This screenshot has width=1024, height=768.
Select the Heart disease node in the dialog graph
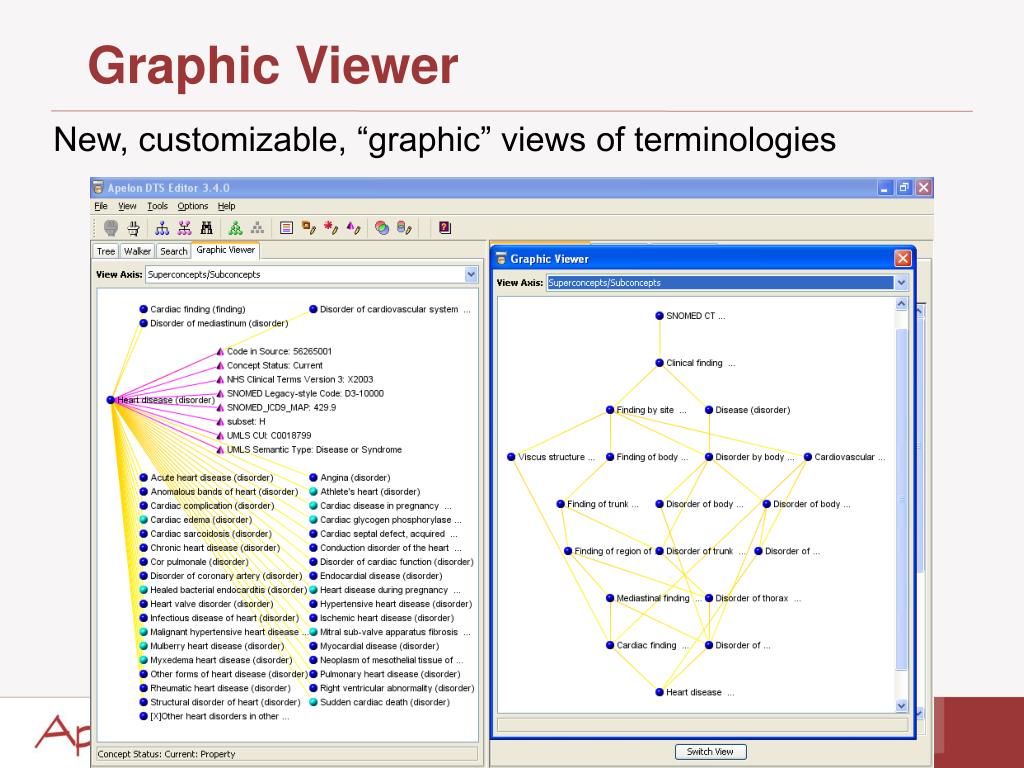695,692
